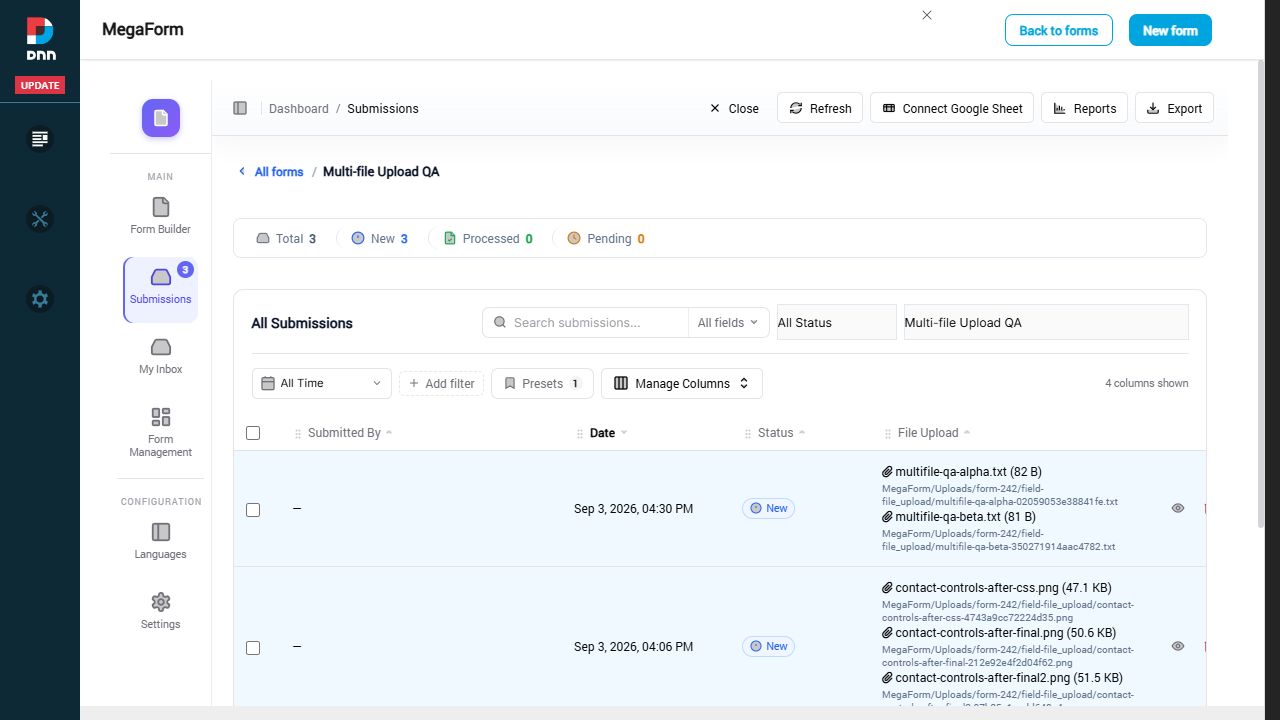Viewport: 1280px width, 720px height.
Task: Open contact-controls-after-css.png file
Action: coord(997,588)
